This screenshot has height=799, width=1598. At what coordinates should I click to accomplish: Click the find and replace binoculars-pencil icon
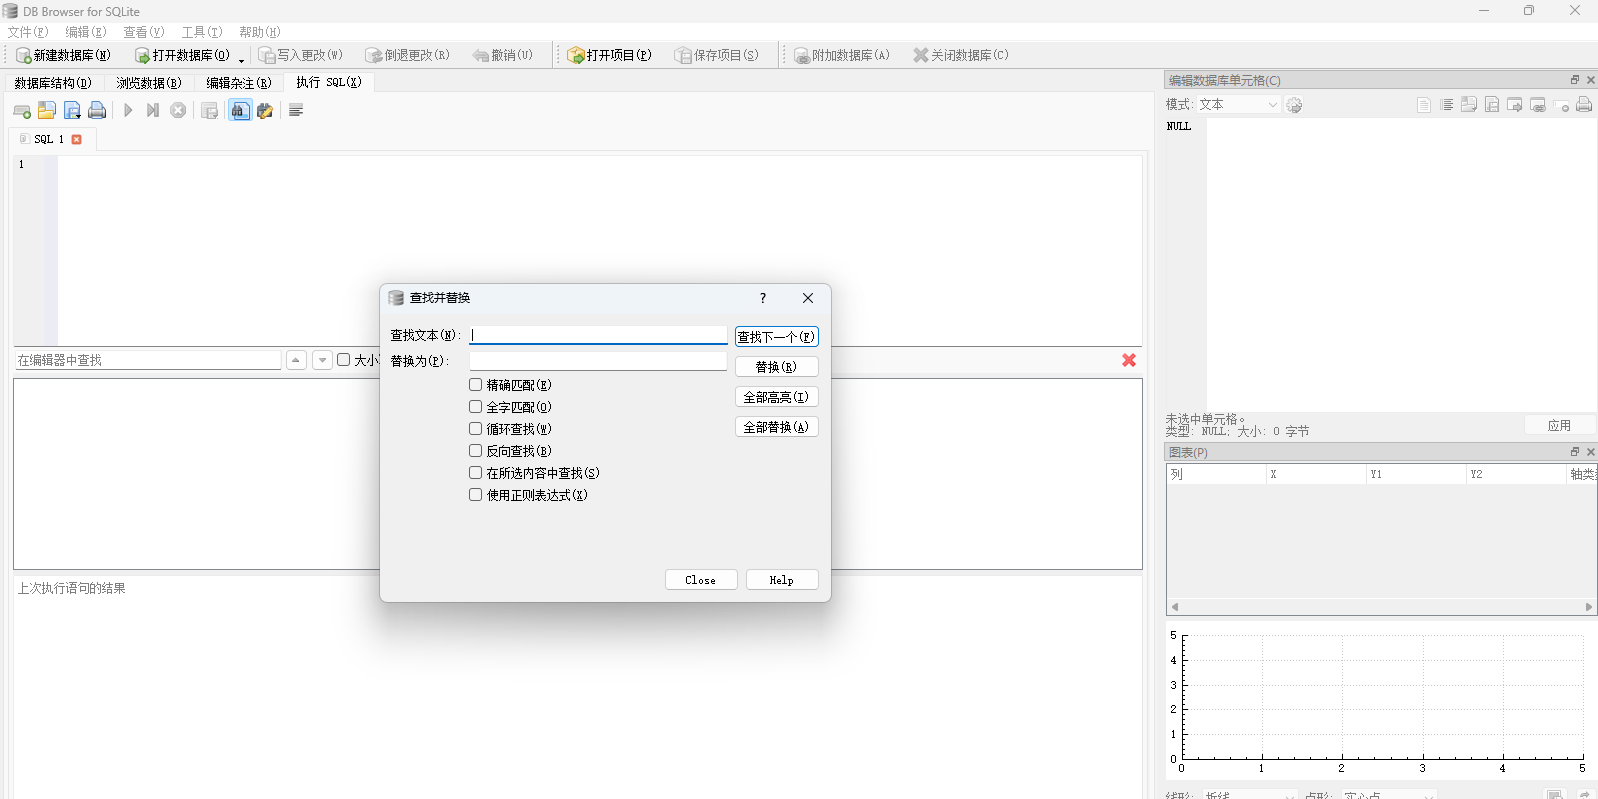(265, 111)
